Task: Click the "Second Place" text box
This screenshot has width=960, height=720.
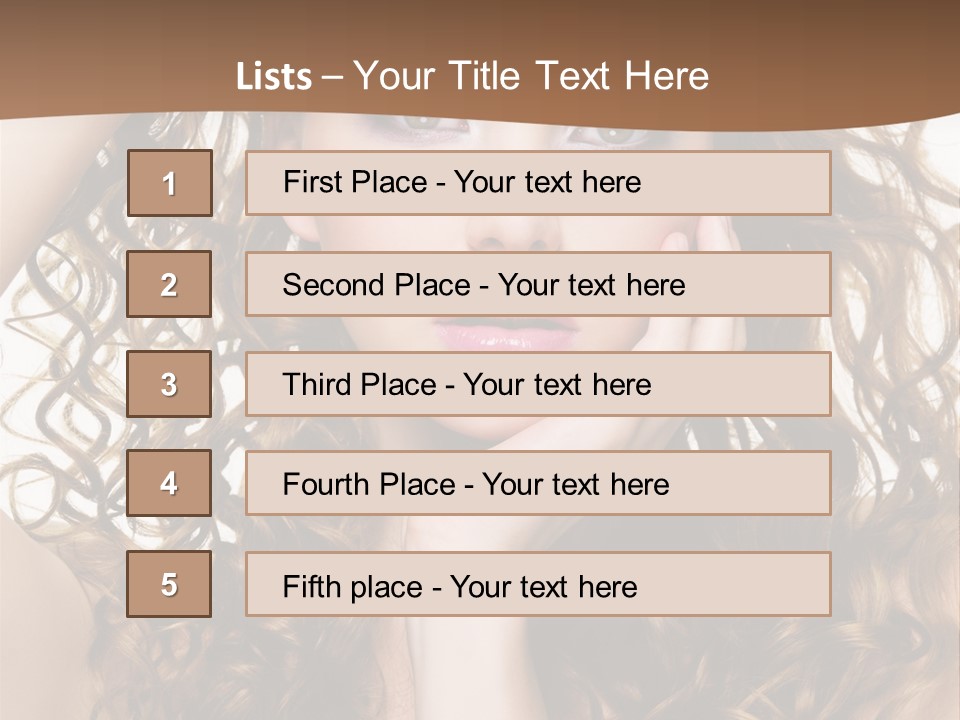Action: tap(538, 284)
